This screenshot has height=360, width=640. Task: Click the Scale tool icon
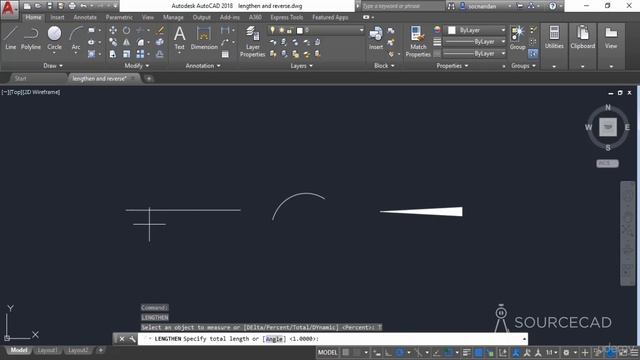point(127,54)
